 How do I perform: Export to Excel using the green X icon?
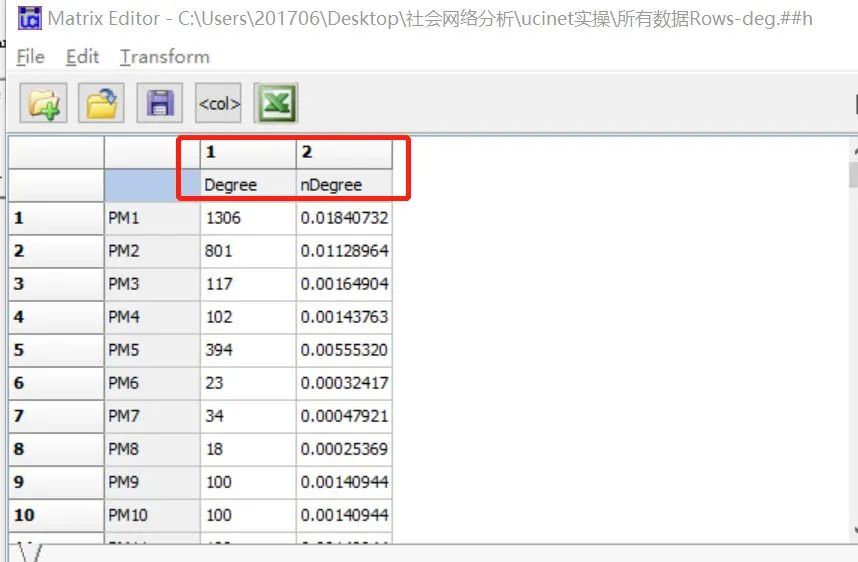click(x=276, y=103)
